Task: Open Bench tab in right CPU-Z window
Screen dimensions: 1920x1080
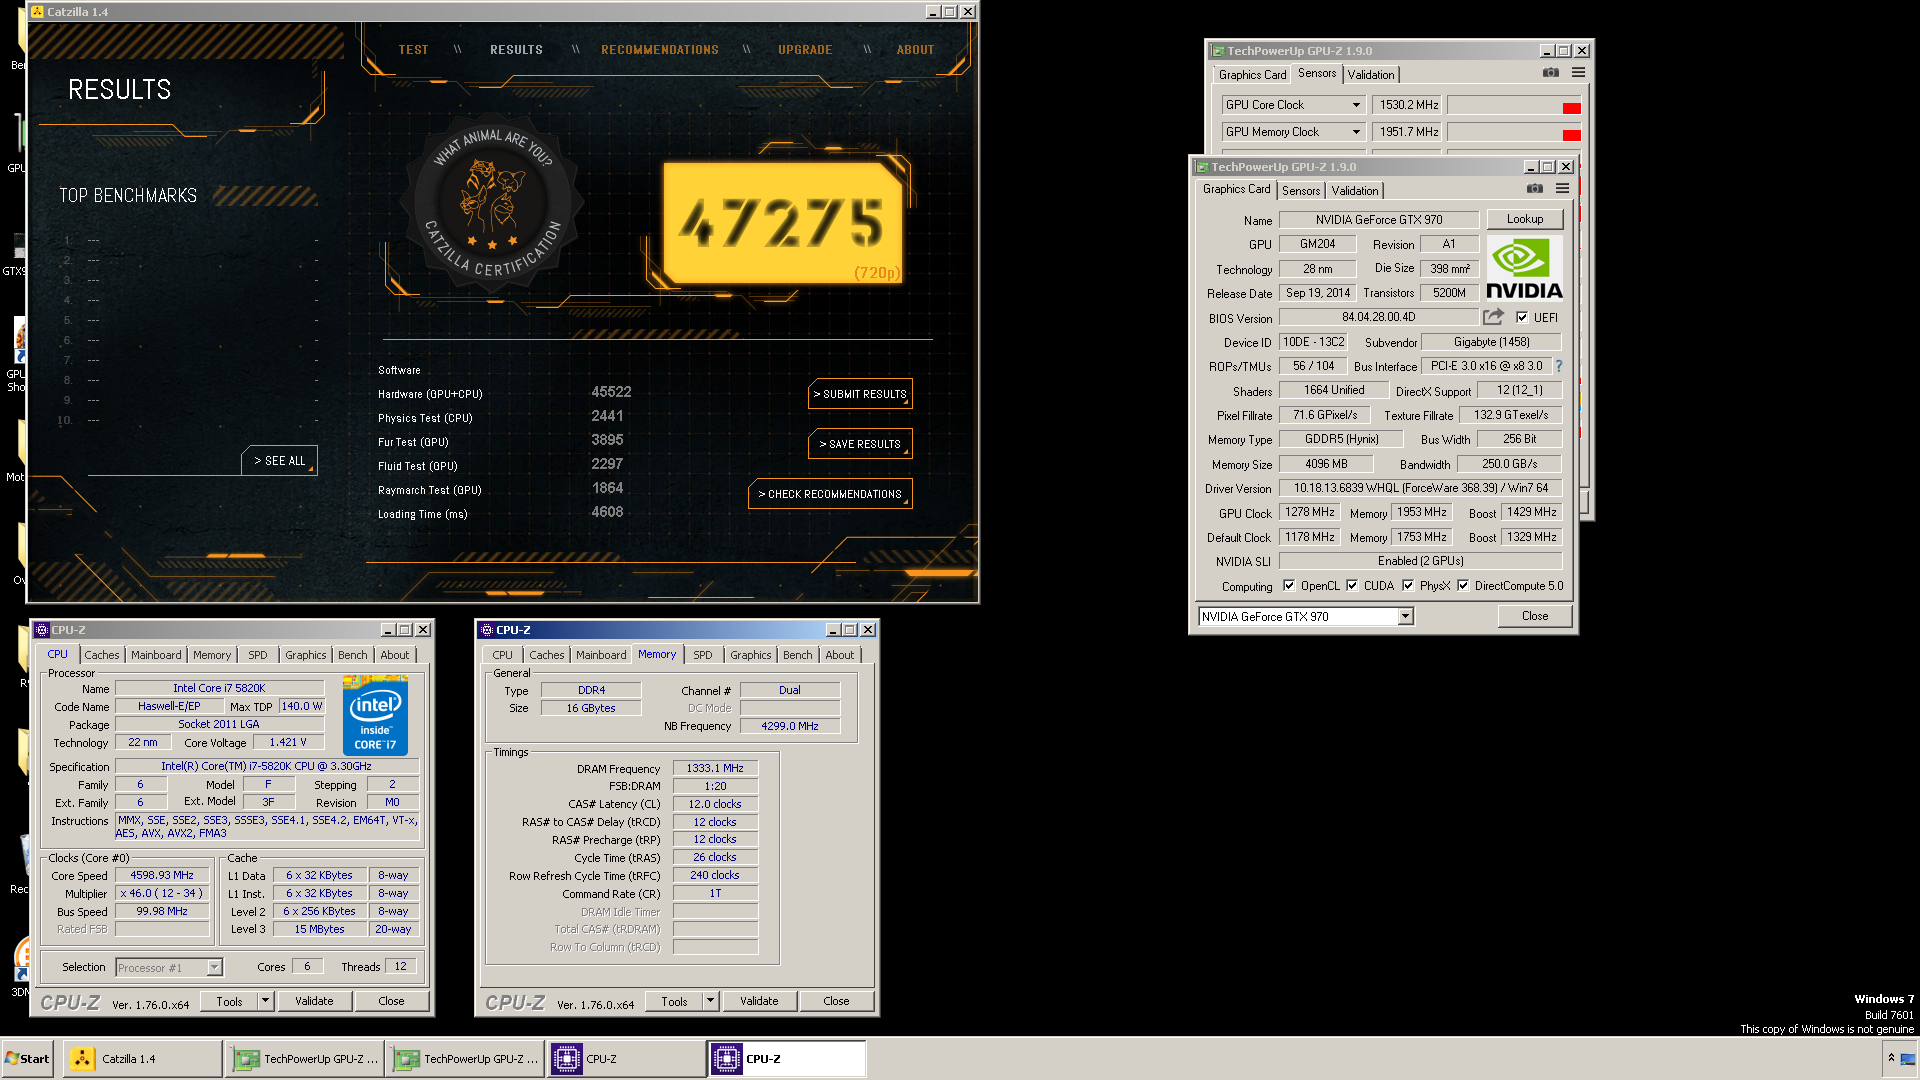Action: [797, 655]
